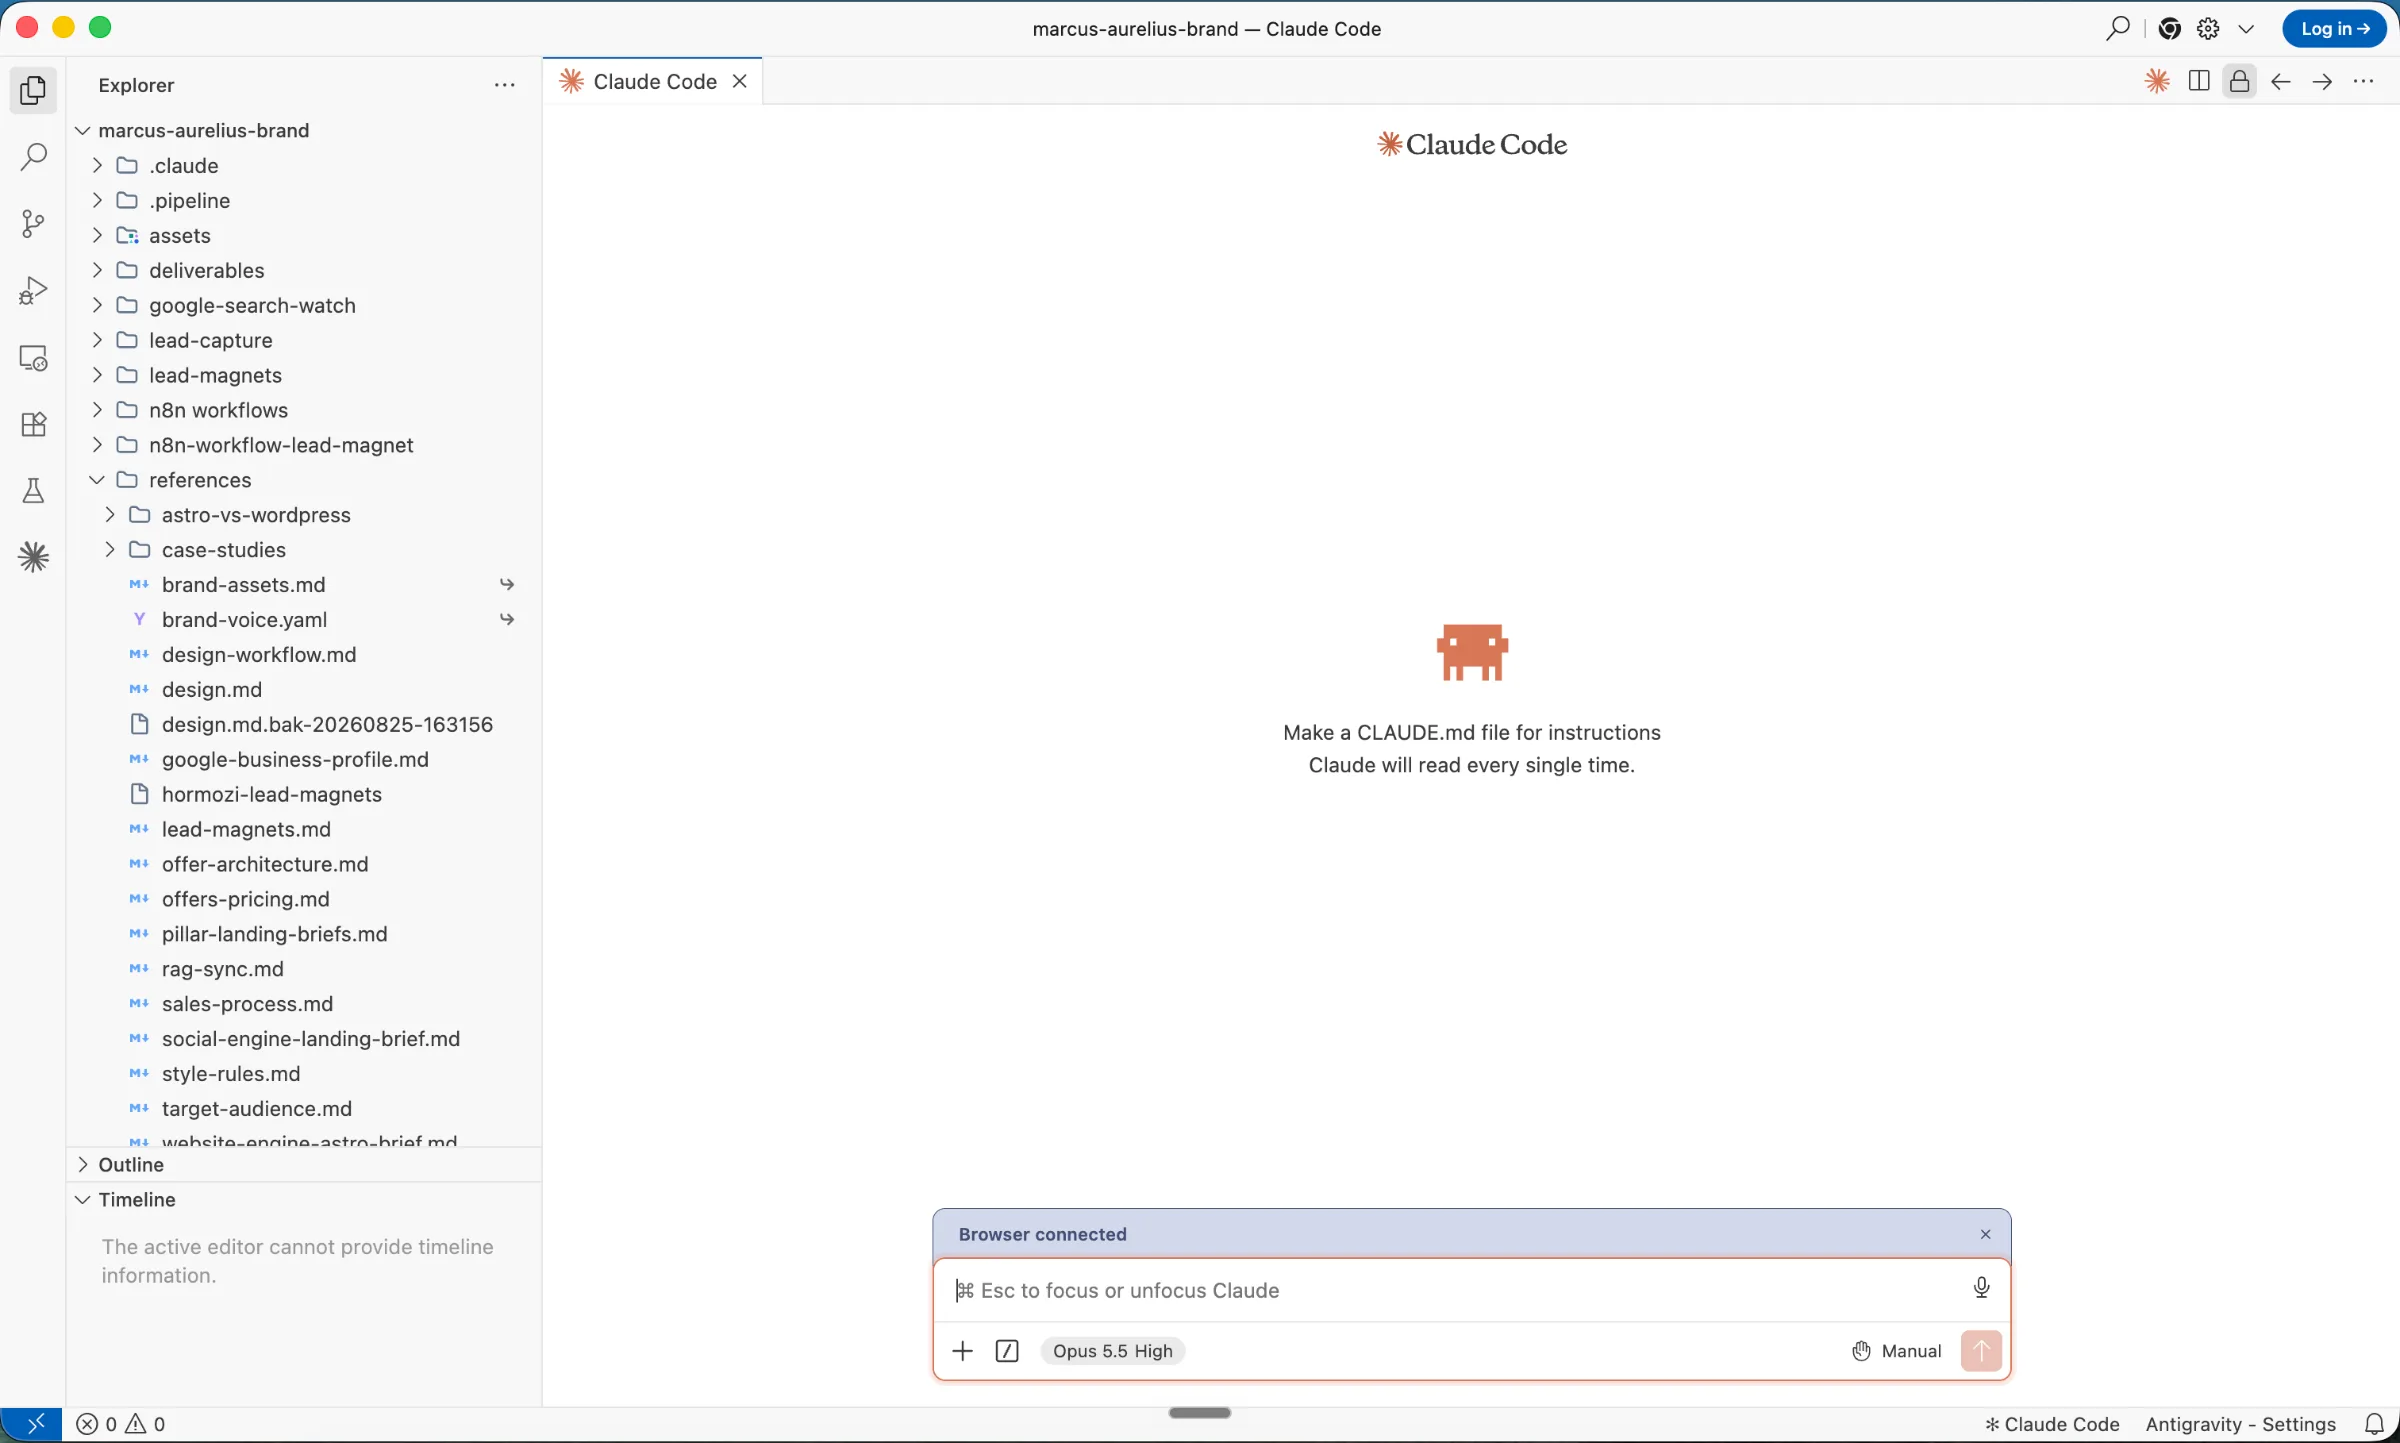
Task: Open the Explorer view in activity bar
Action: [33, 90]
